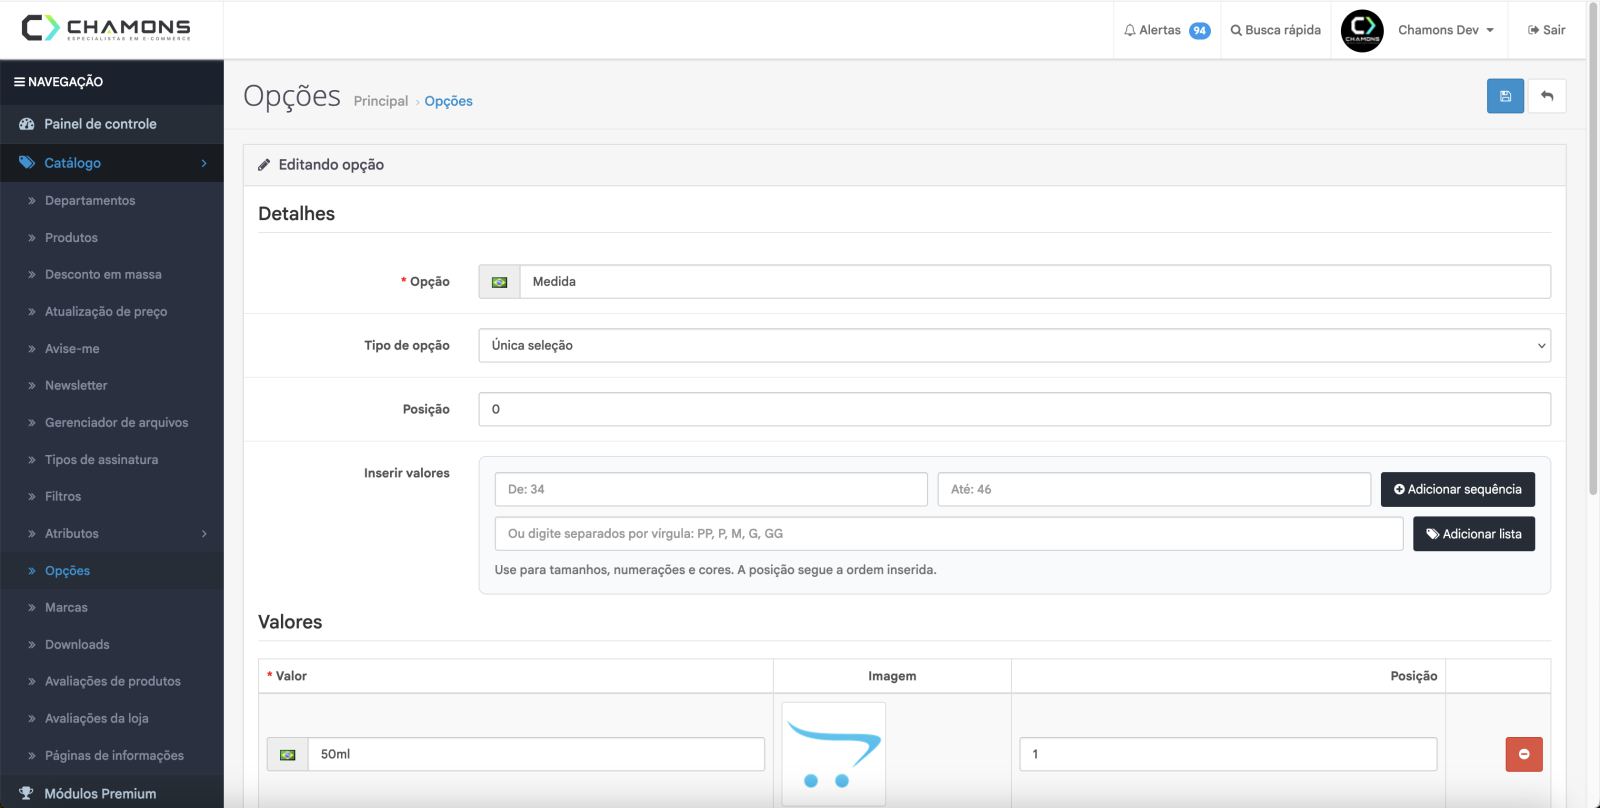Click the alert count badge 94

[1200, 31]
